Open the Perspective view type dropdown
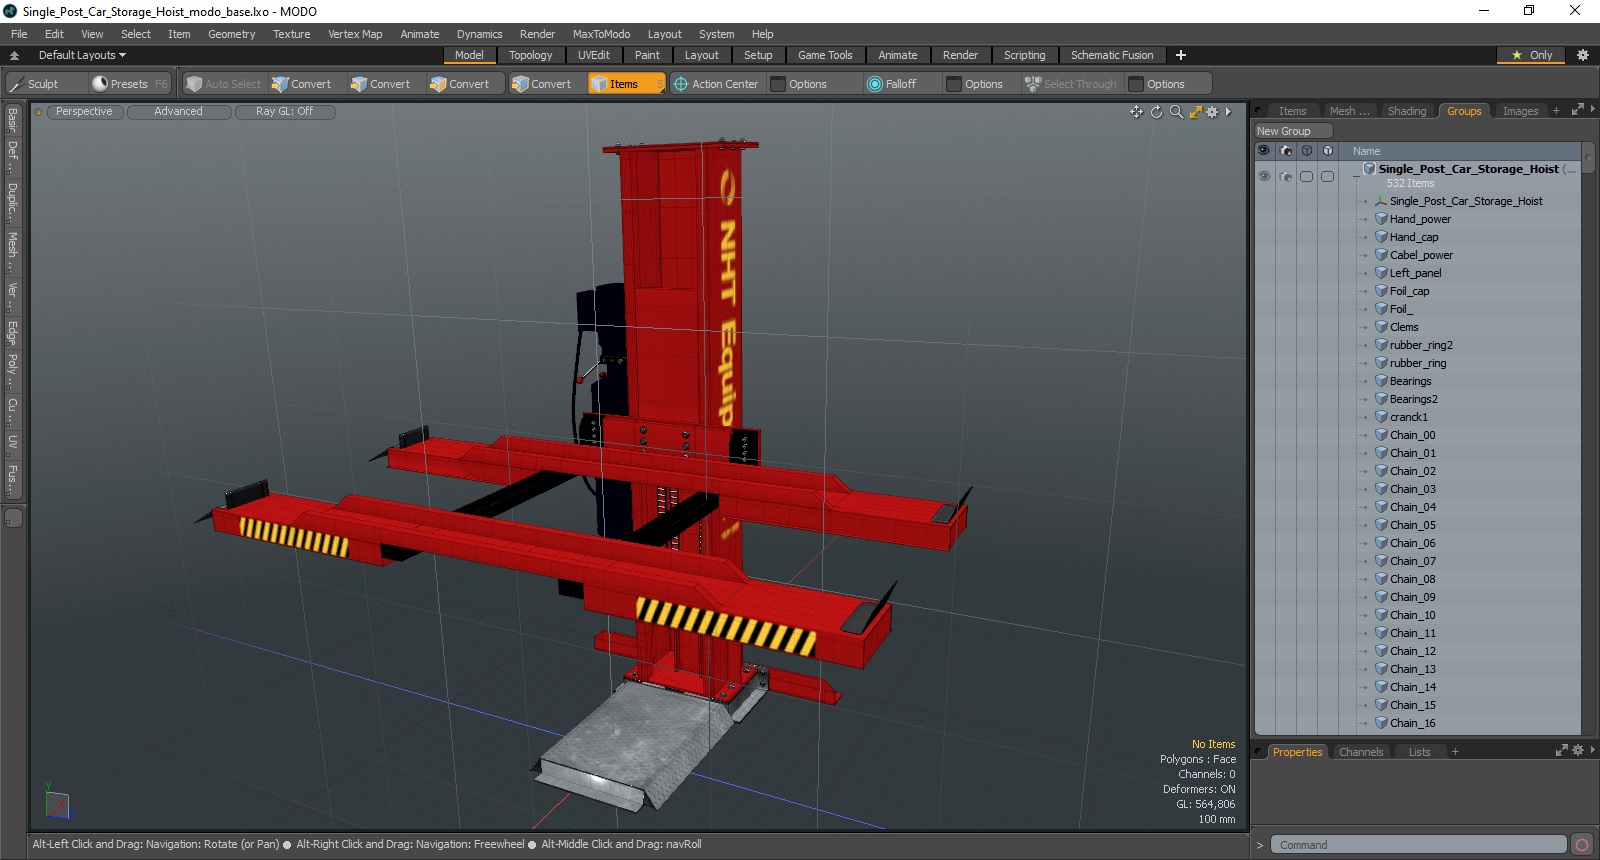Screen dimensions: 1600x860 (x=84, y=112)
